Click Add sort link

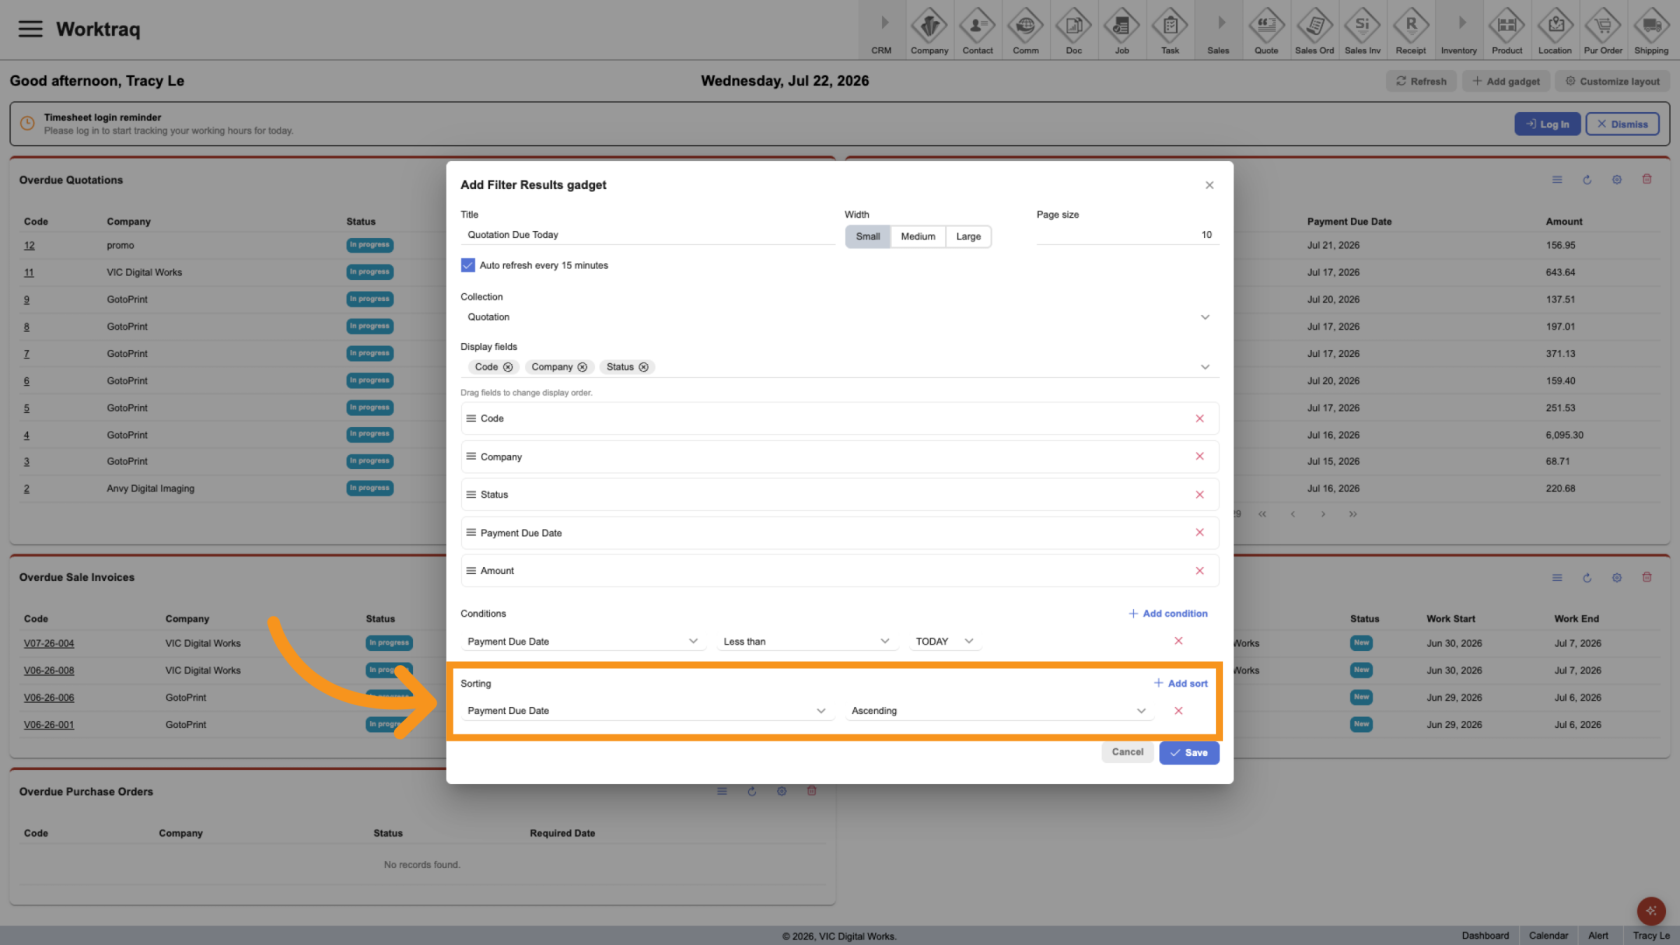point(1180,684)
